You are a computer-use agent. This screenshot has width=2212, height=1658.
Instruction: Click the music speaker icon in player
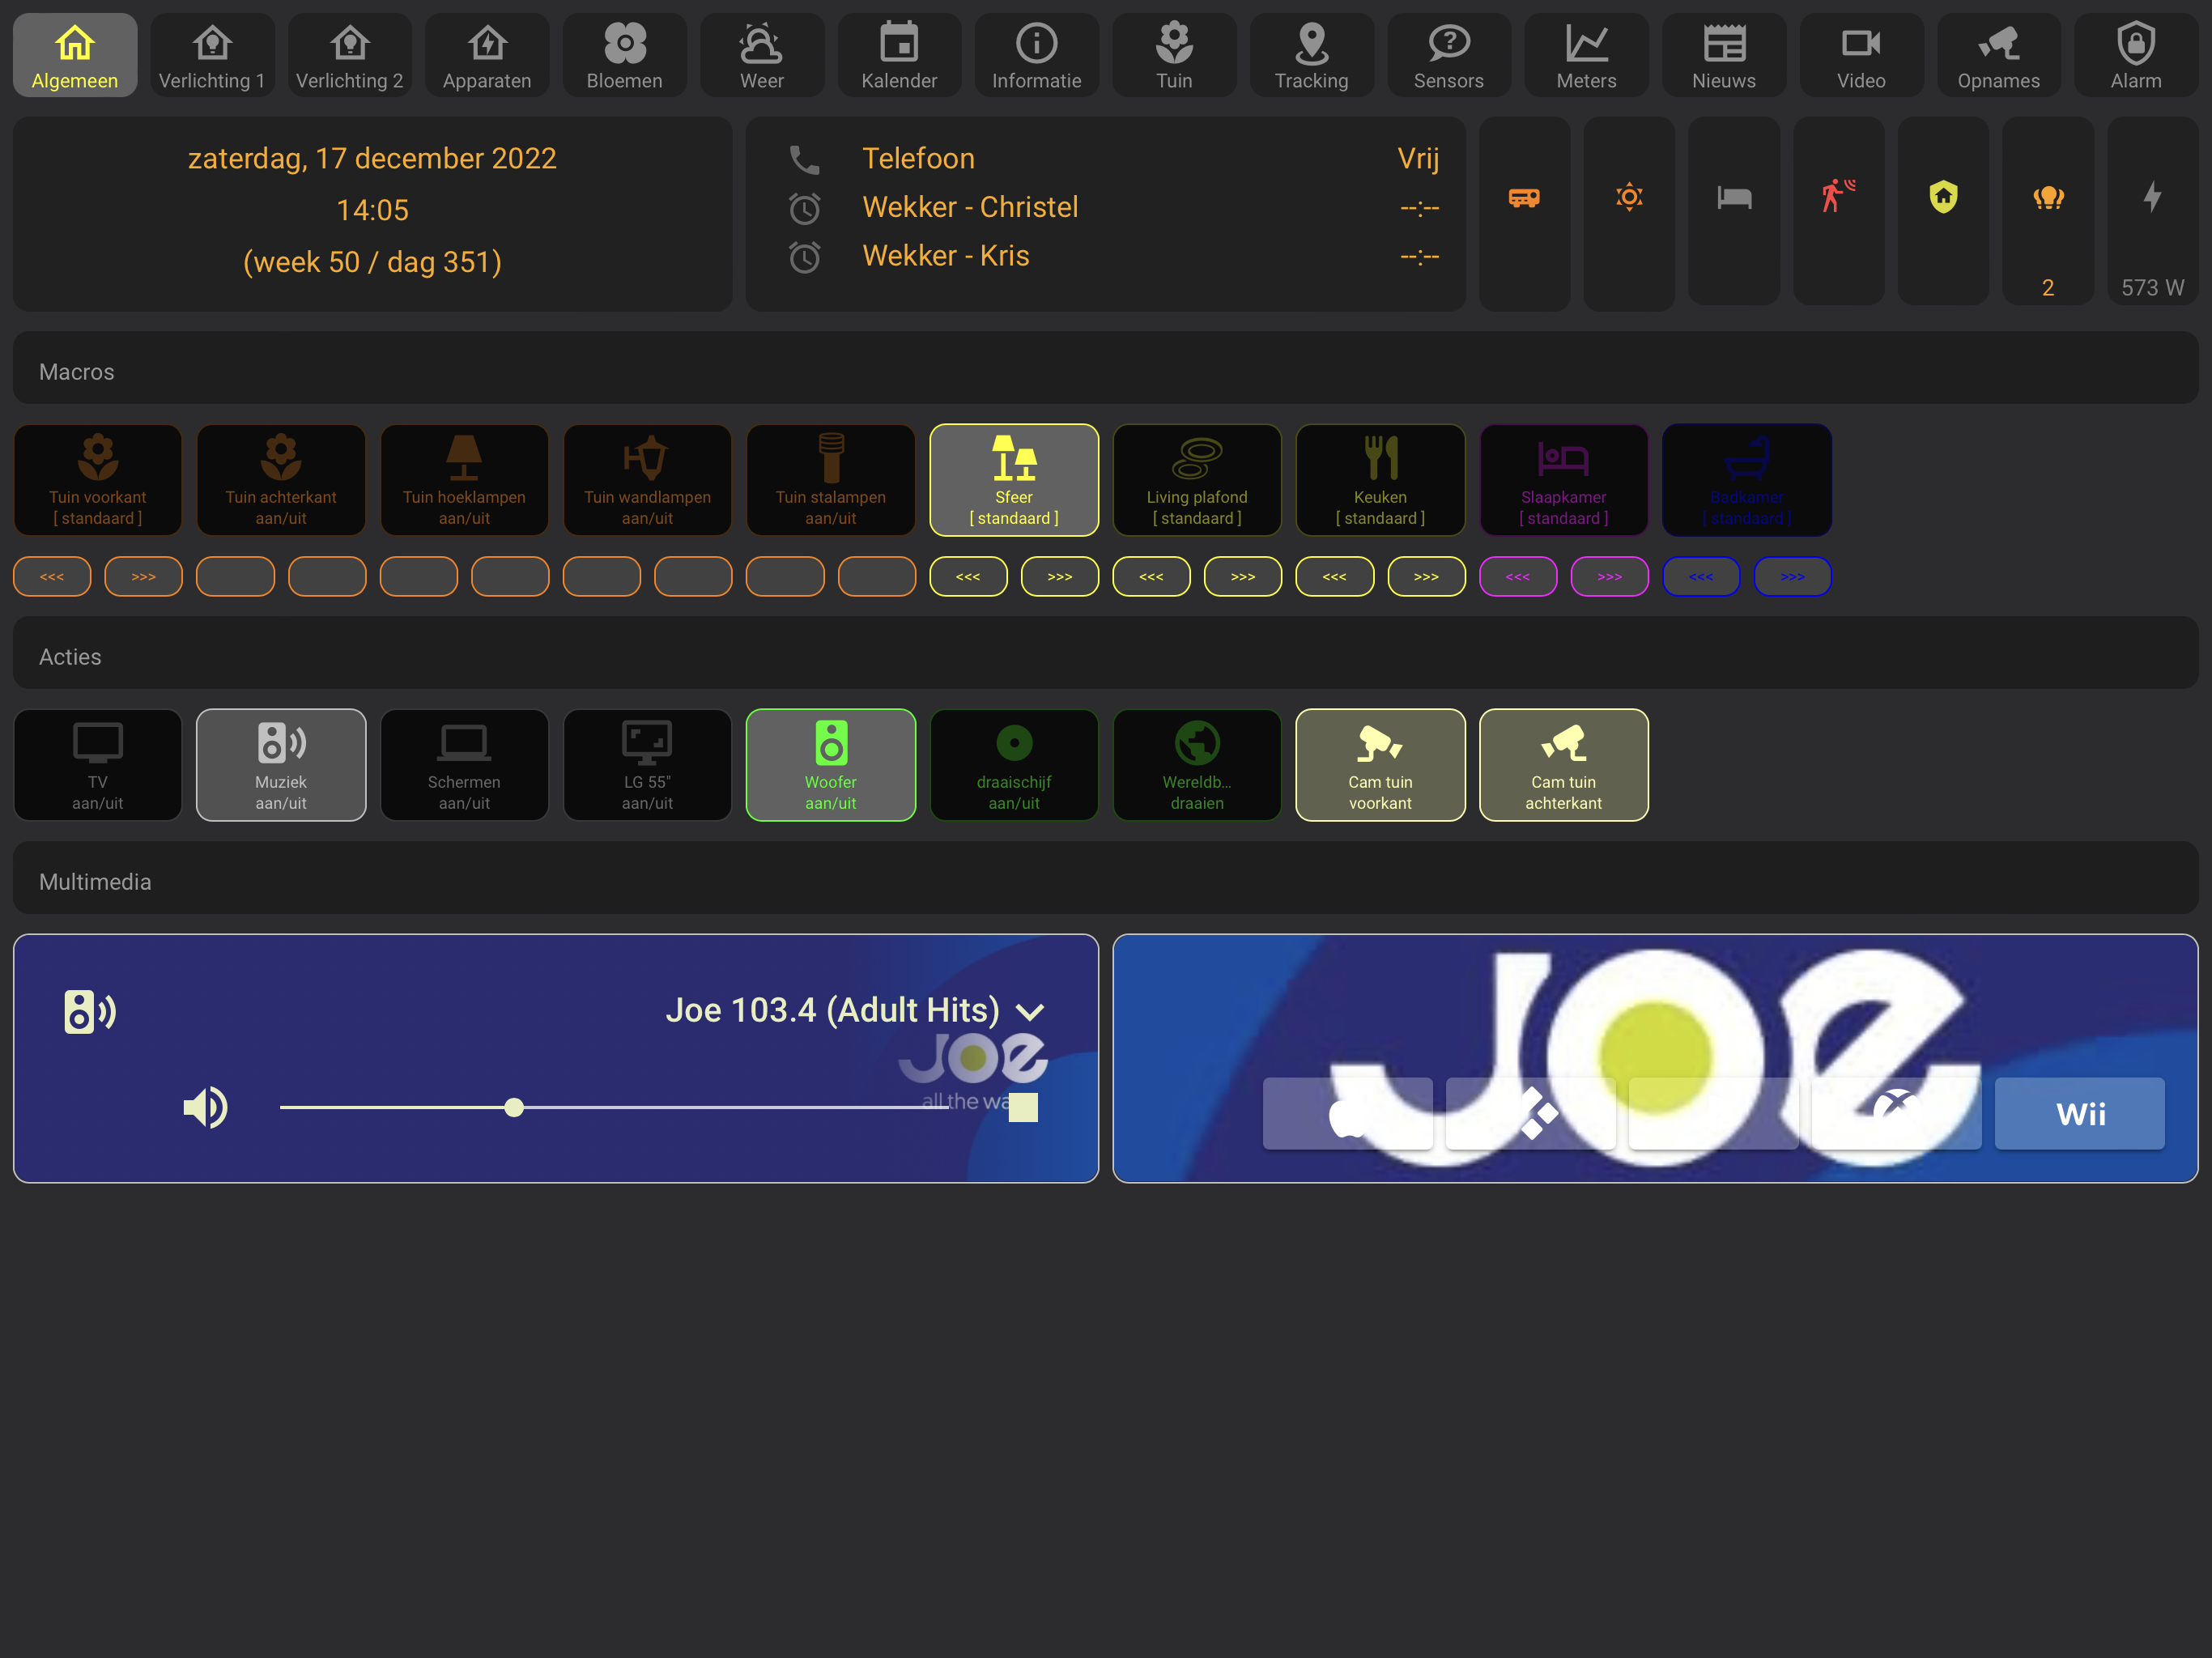coord(90,1012)
